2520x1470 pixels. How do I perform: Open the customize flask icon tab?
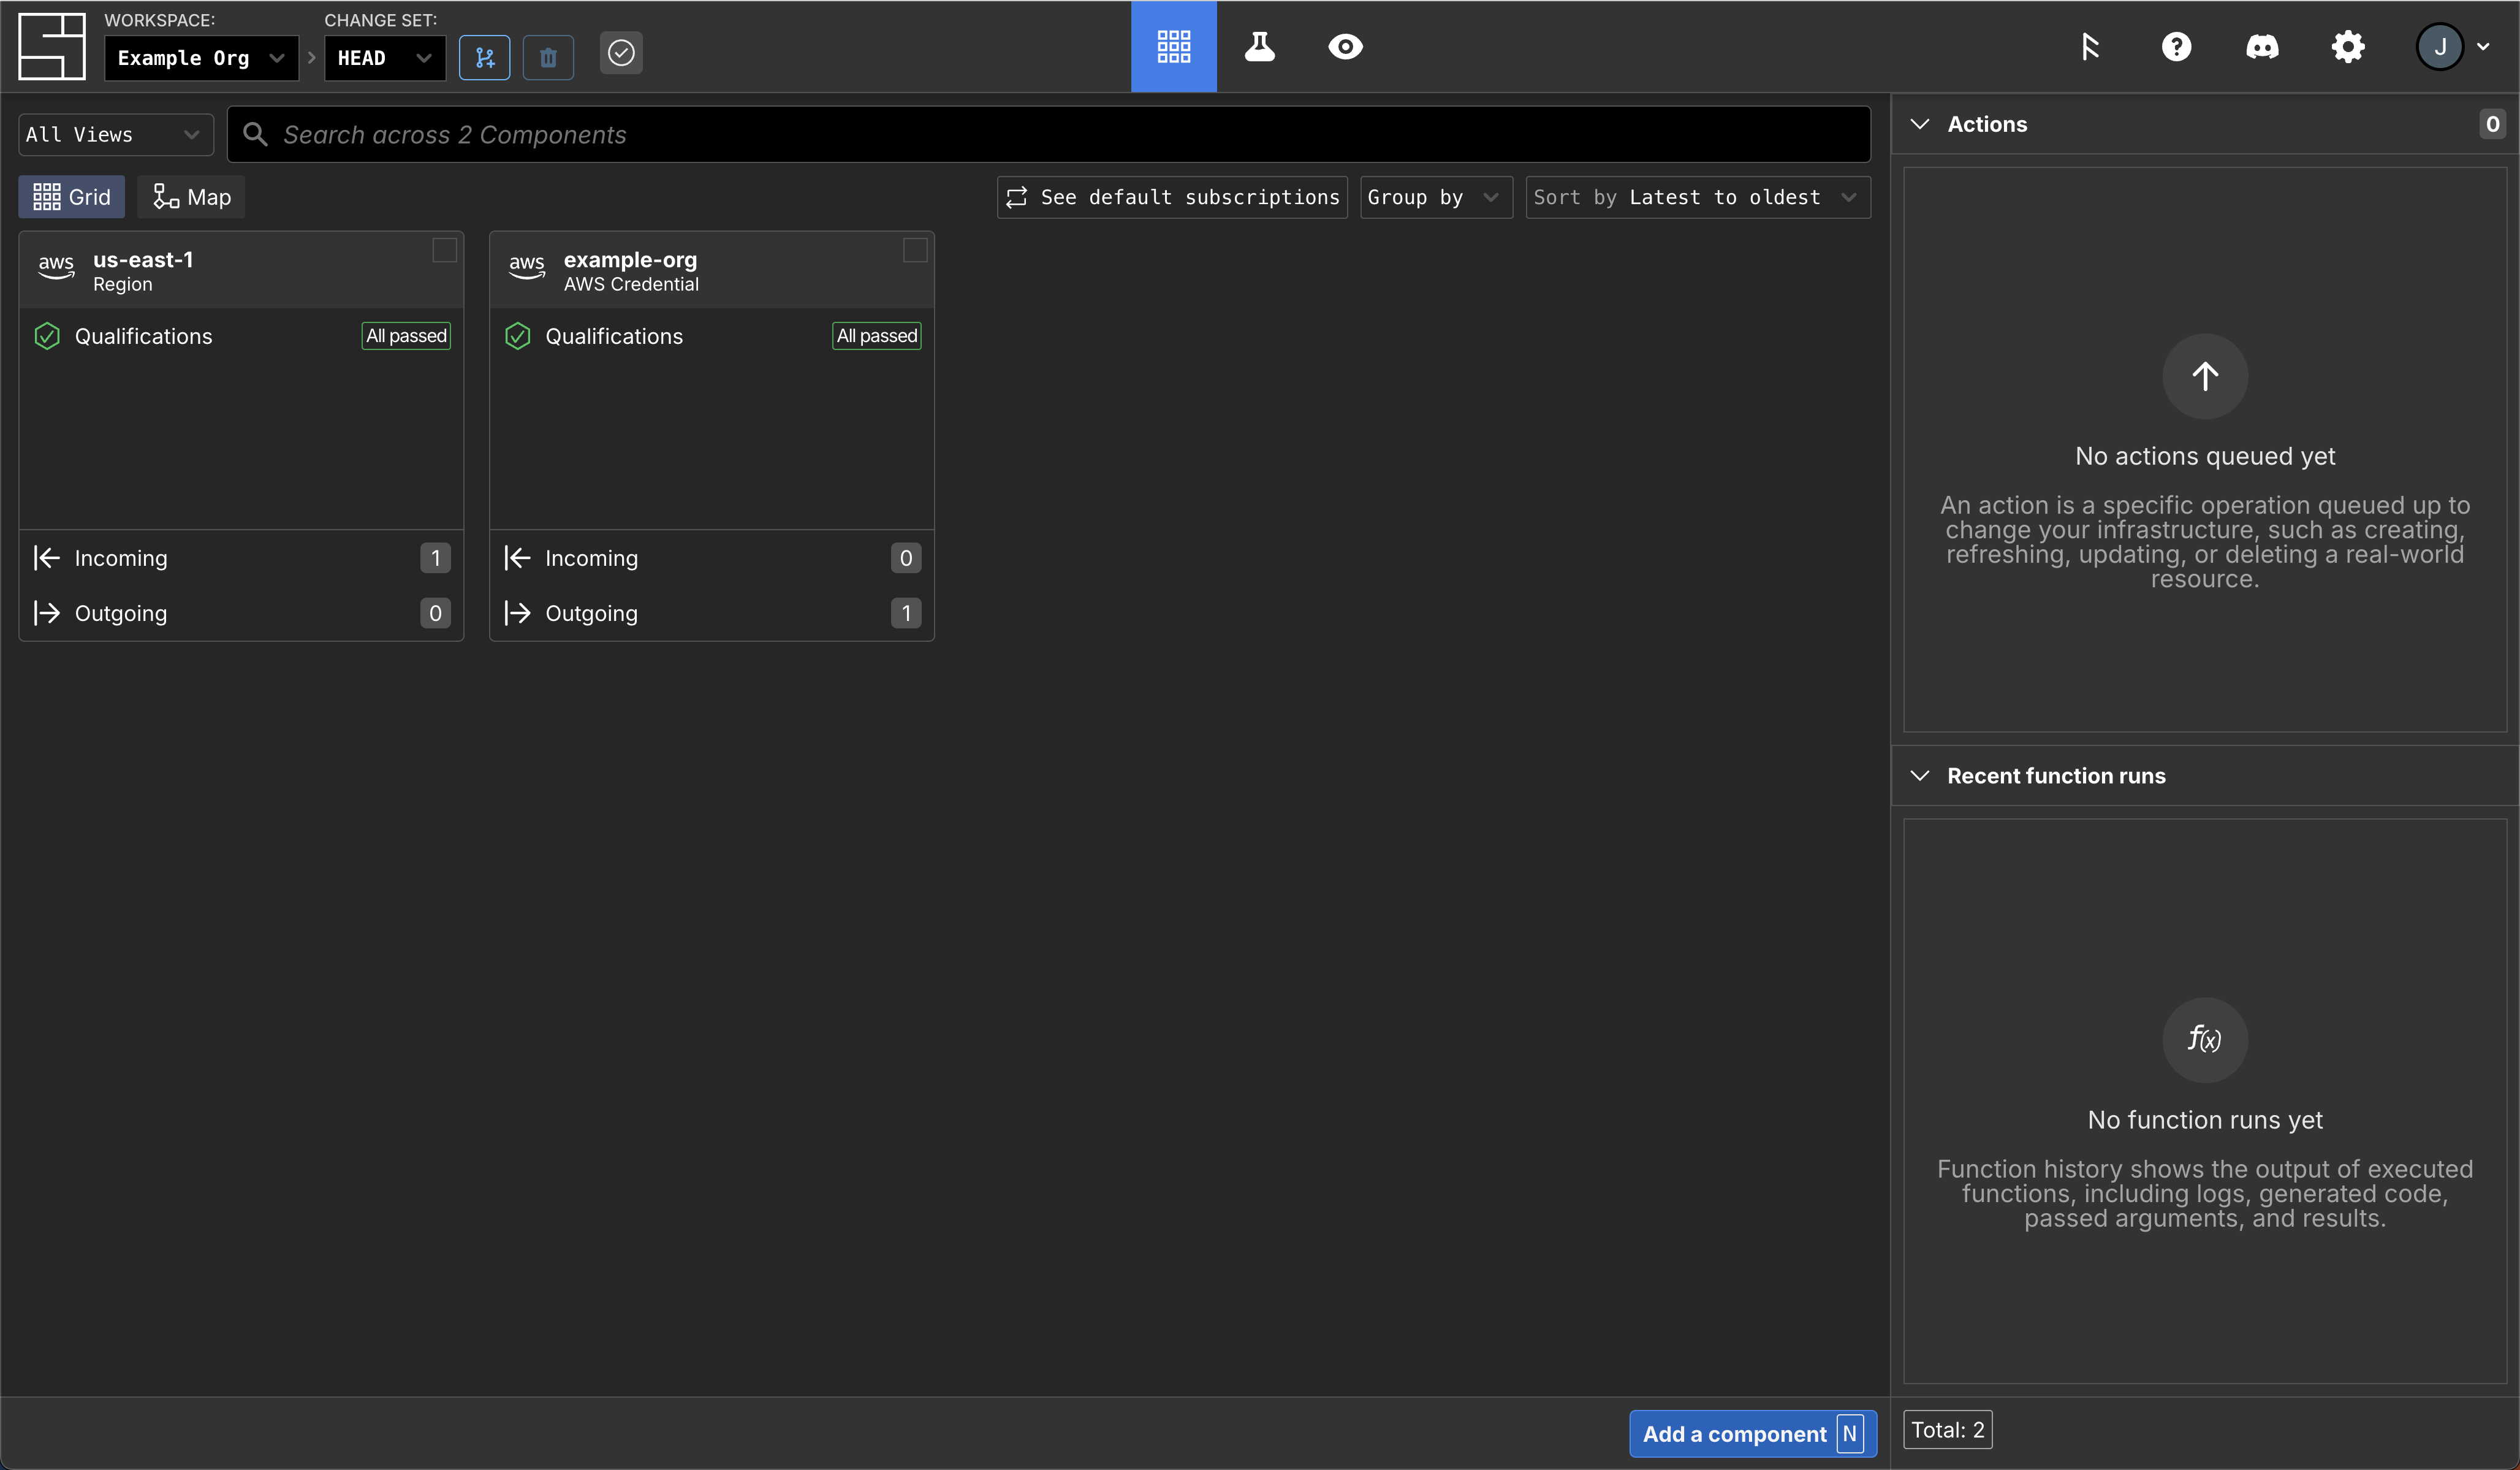(1260, 46)
